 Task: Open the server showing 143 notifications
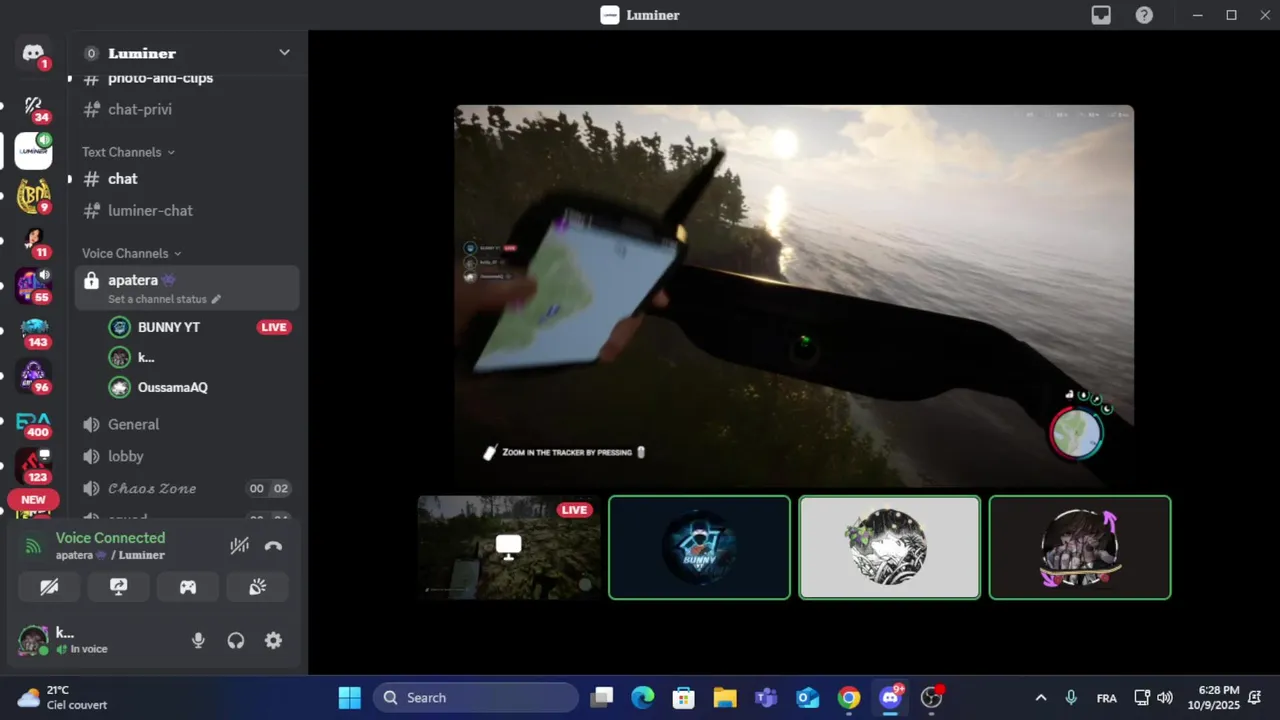33,331
